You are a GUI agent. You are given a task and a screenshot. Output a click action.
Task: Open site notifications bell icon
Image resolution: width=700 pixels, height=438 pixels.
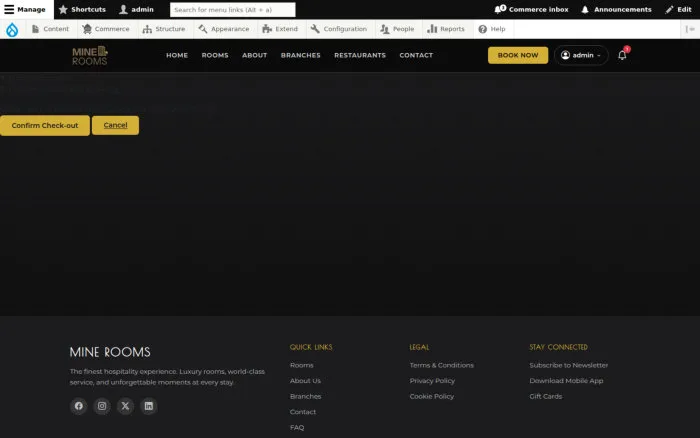point(622,55)
